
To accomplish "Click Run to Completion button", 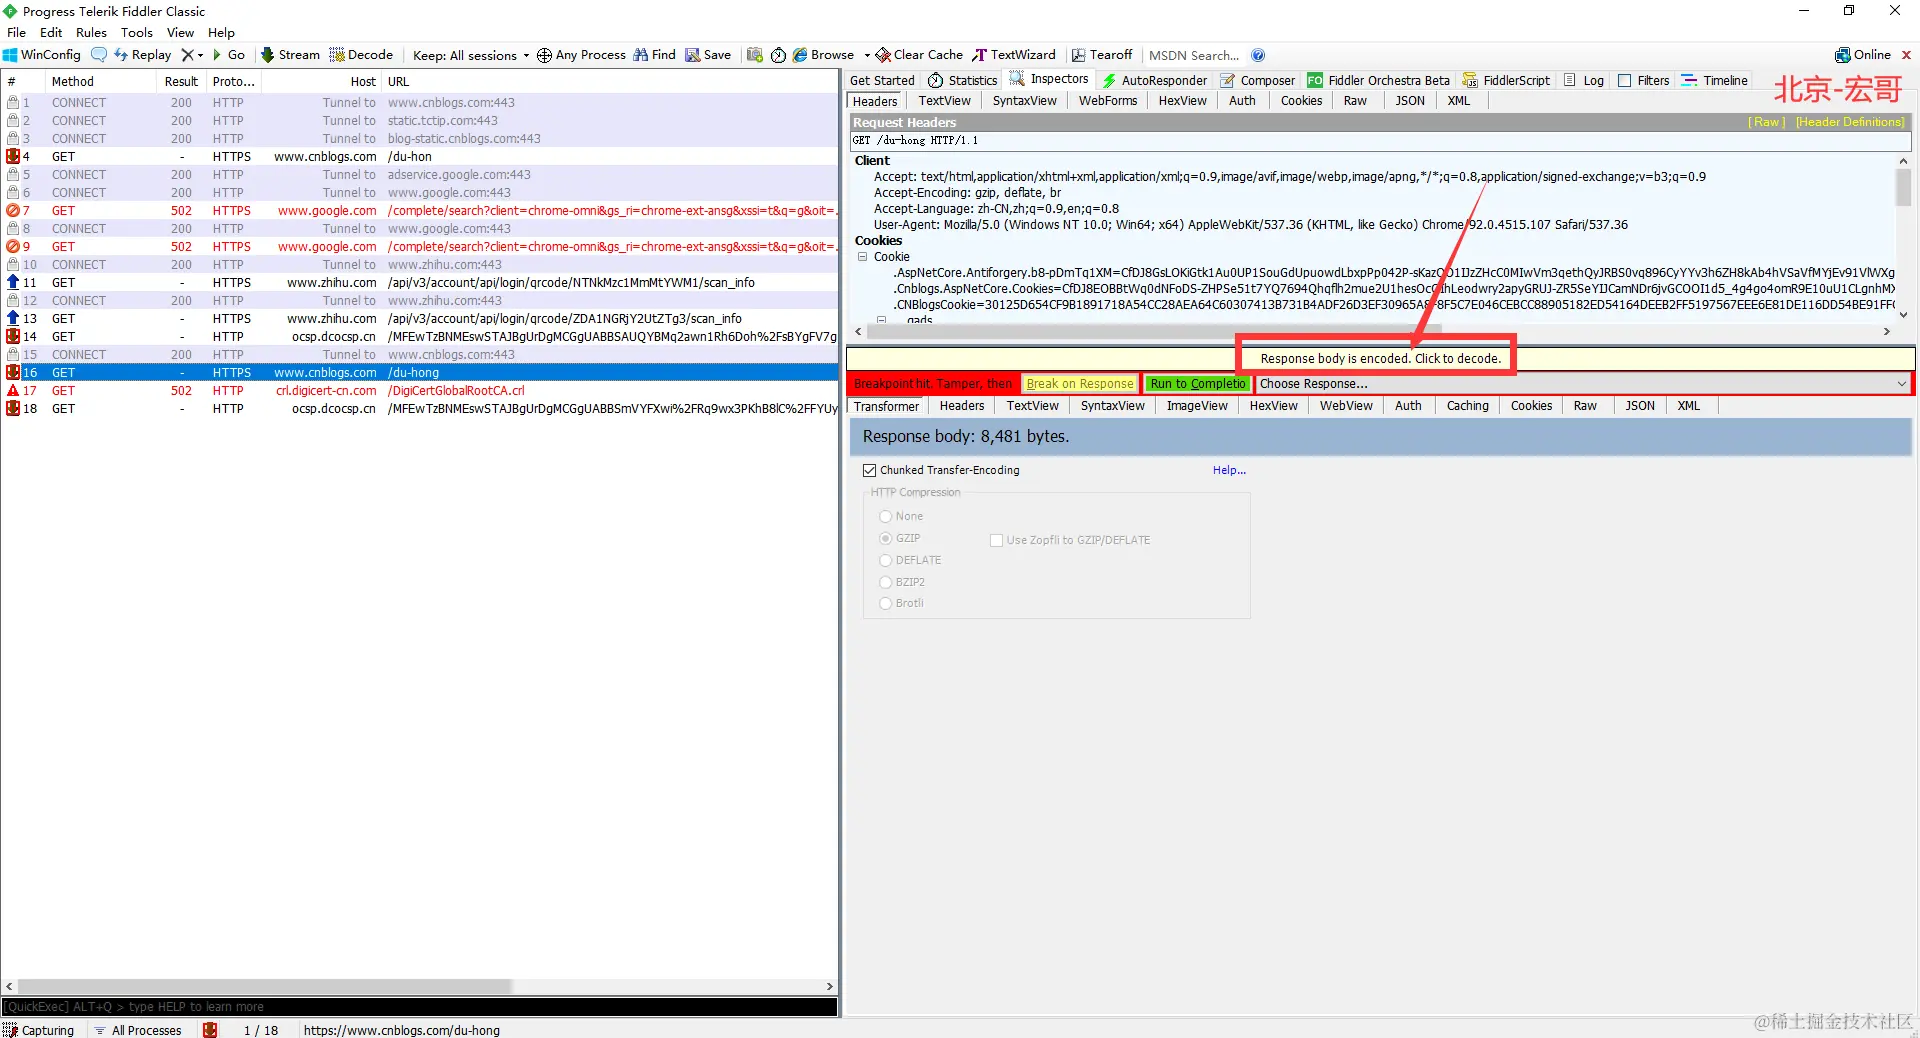I will click(1198, 384).
